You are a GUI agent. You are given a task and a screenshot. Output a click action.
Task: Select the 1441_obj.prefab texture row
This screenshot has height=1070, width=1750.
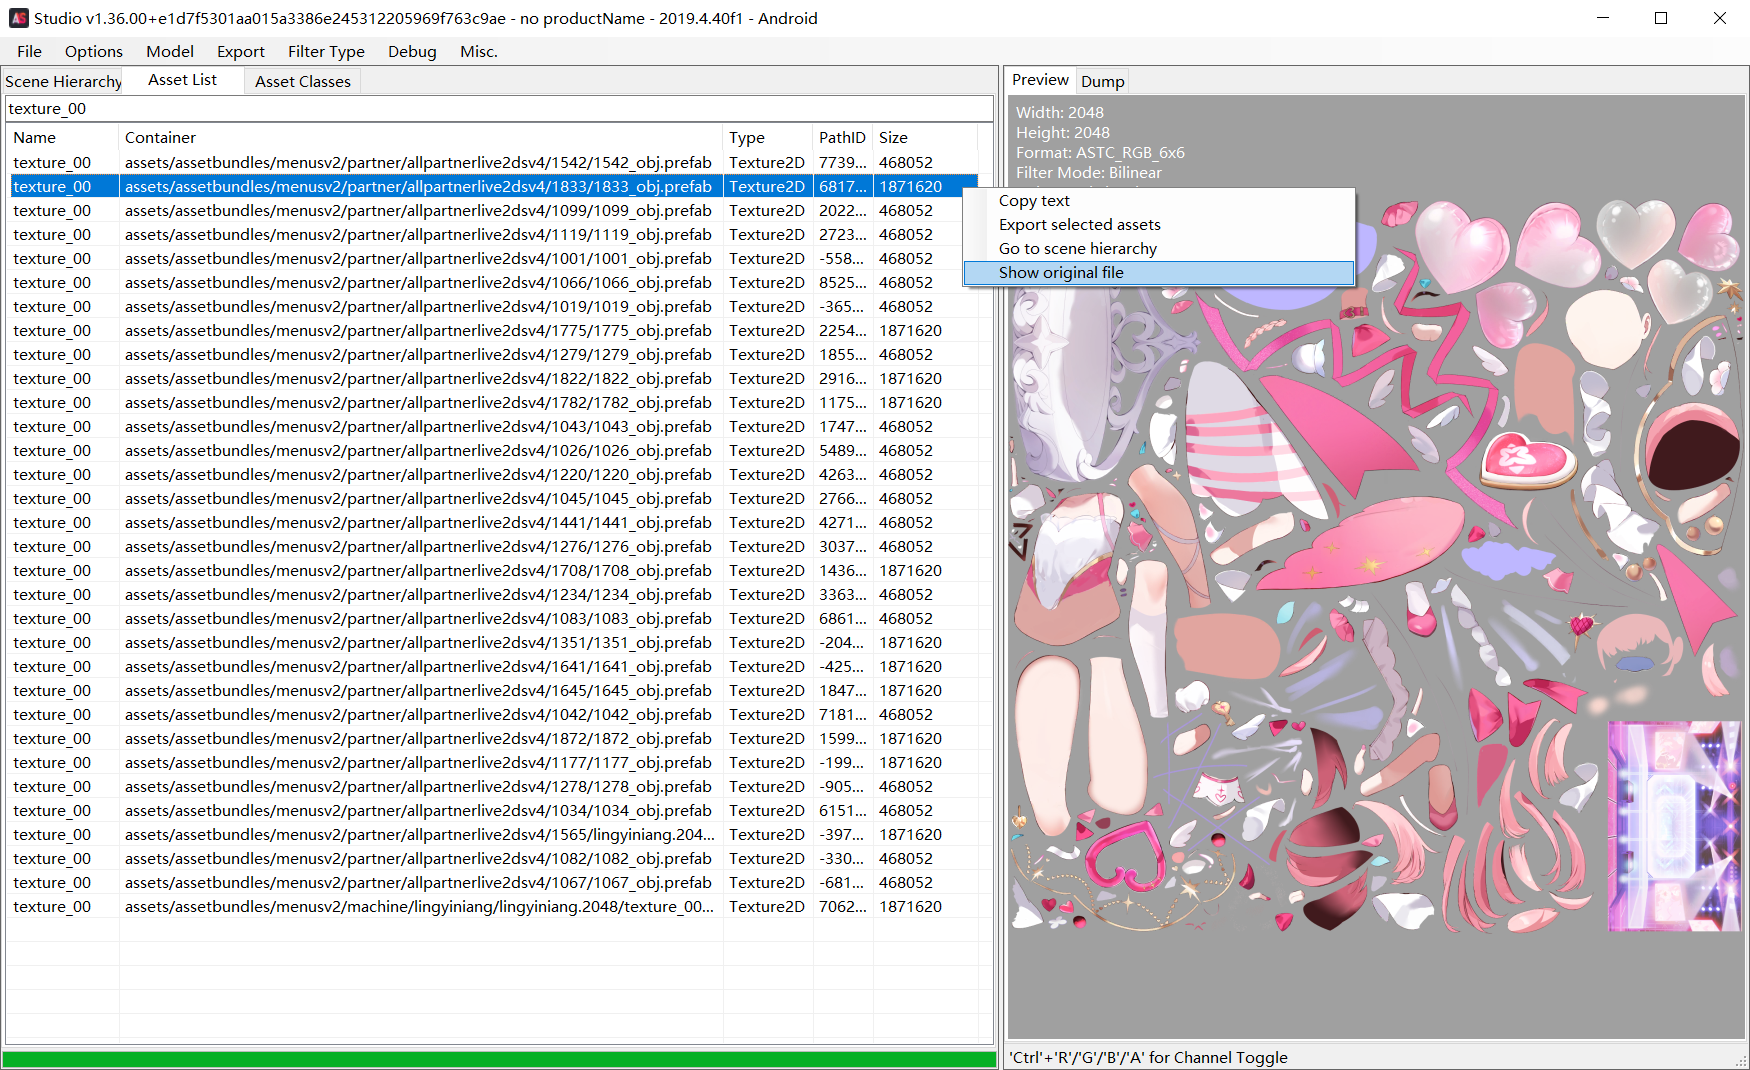coord(492,522)
